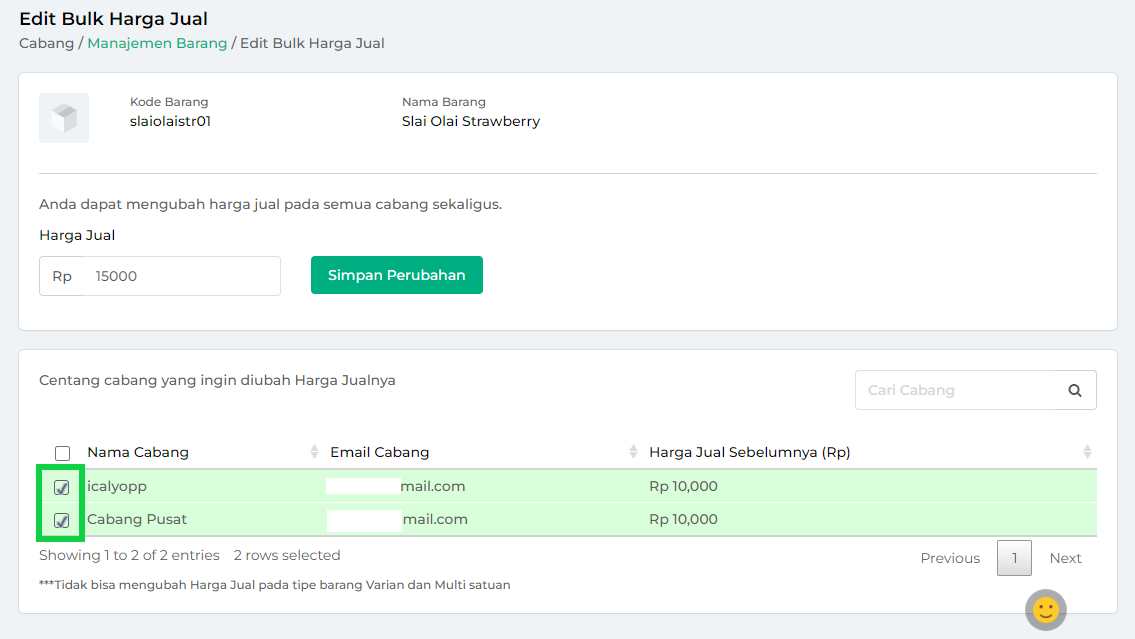Open the smiley face feedback widget

[1045, 609]
